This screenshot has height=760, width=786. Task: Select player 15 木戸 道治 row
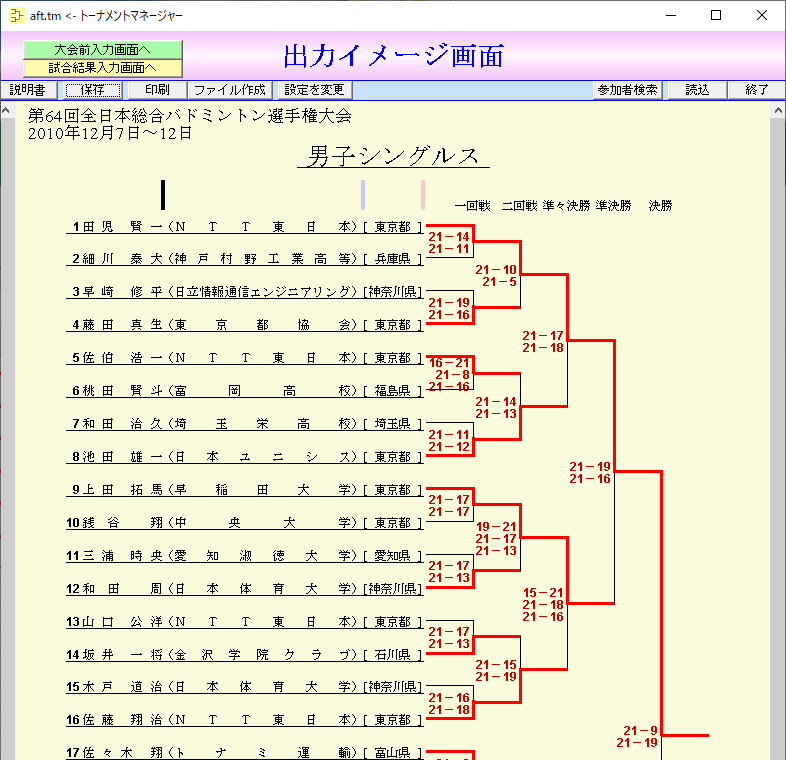click(245, 687)
